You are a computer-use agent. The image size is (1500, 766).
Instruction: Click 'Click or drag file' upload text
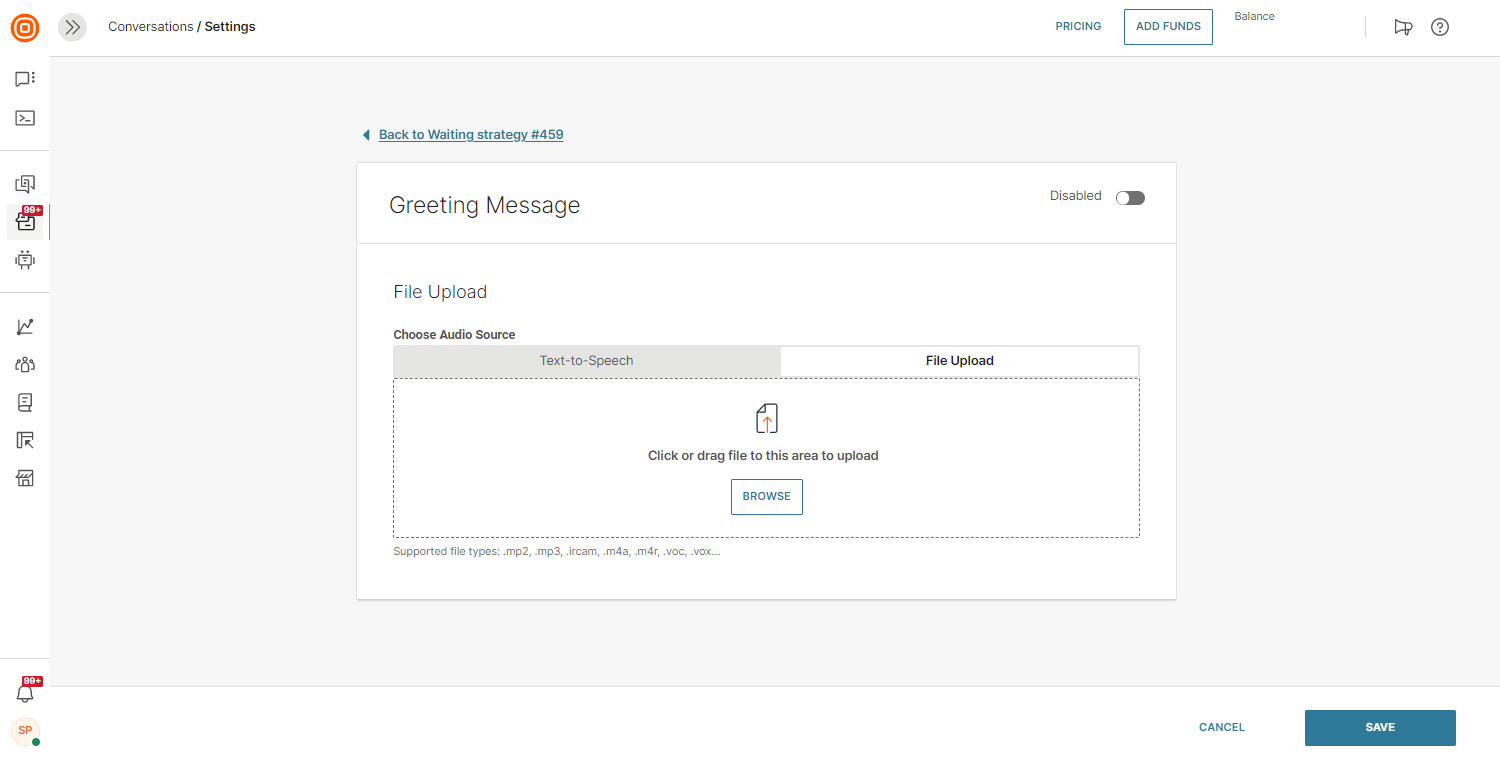(x=763, y=456)
